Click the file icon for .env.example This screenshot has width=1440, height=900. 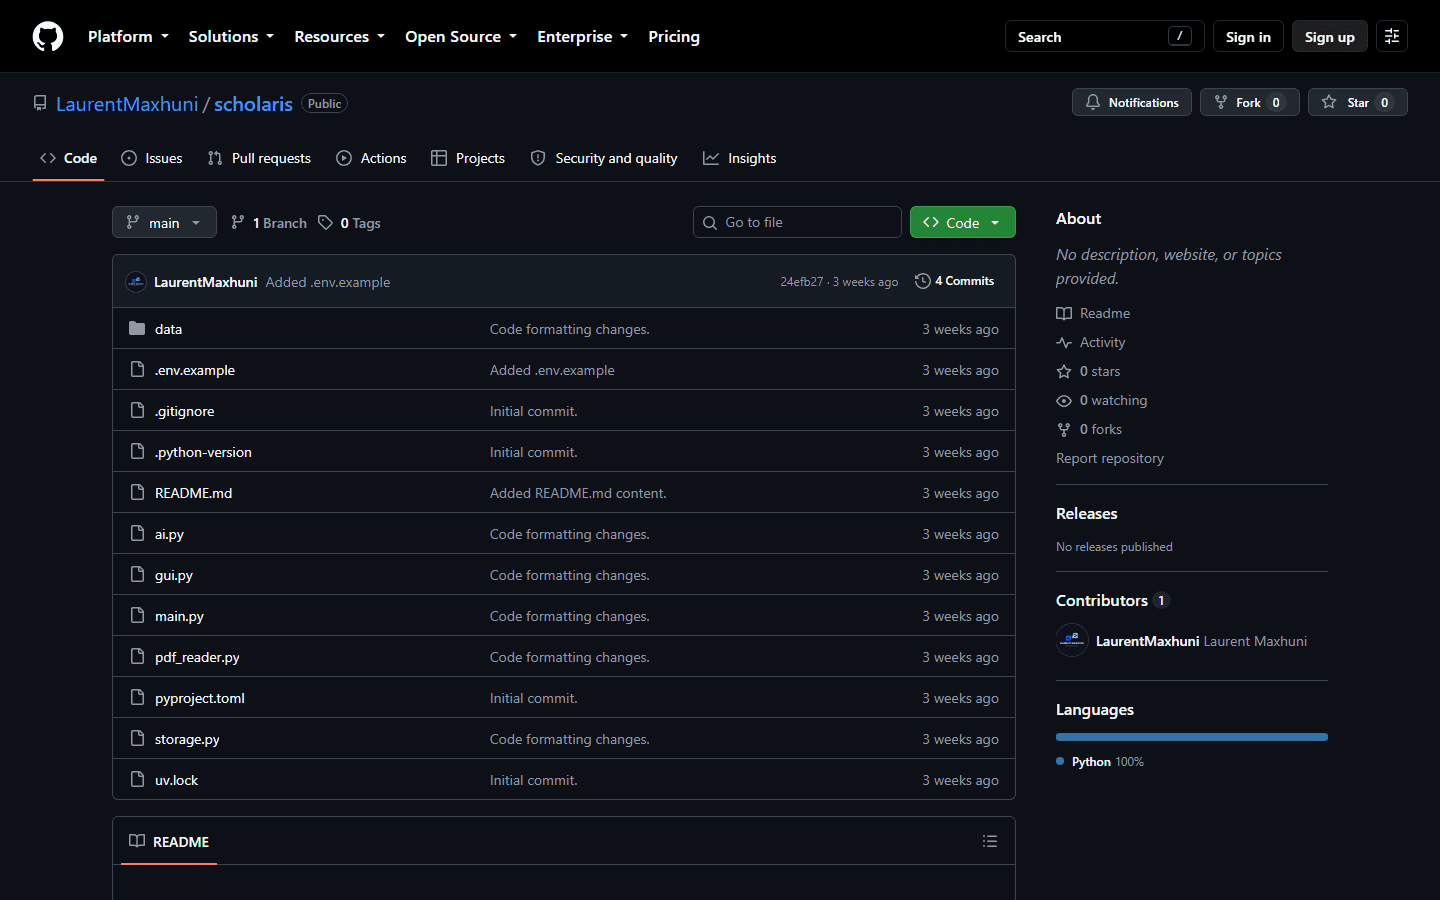(137, 369)
